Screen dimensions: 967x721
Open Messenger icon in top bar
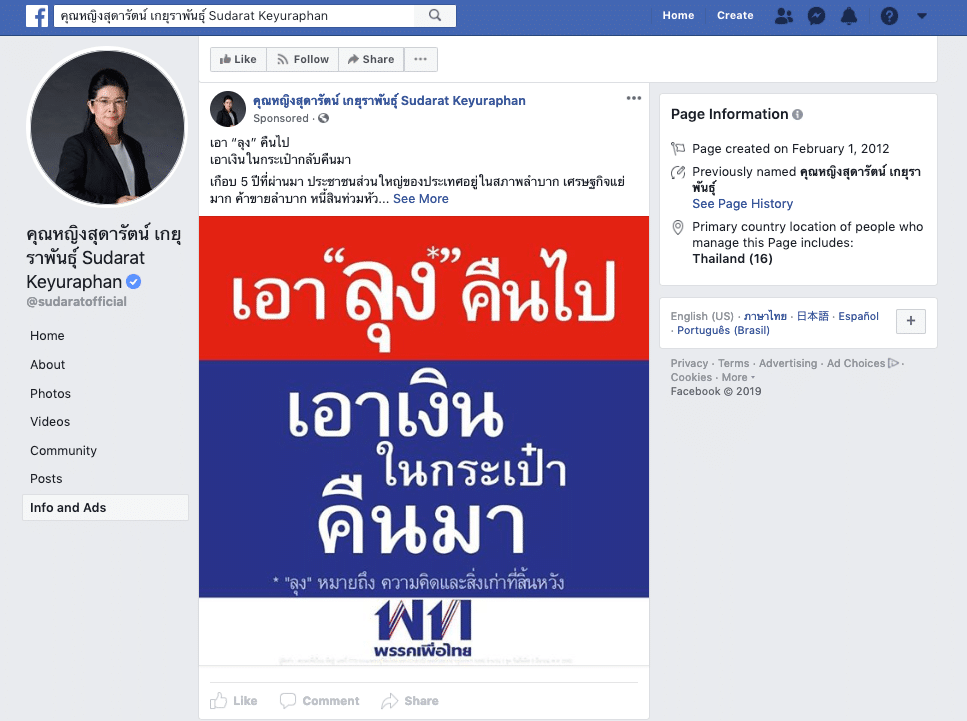pyautogui.click(x=816, y=16)
